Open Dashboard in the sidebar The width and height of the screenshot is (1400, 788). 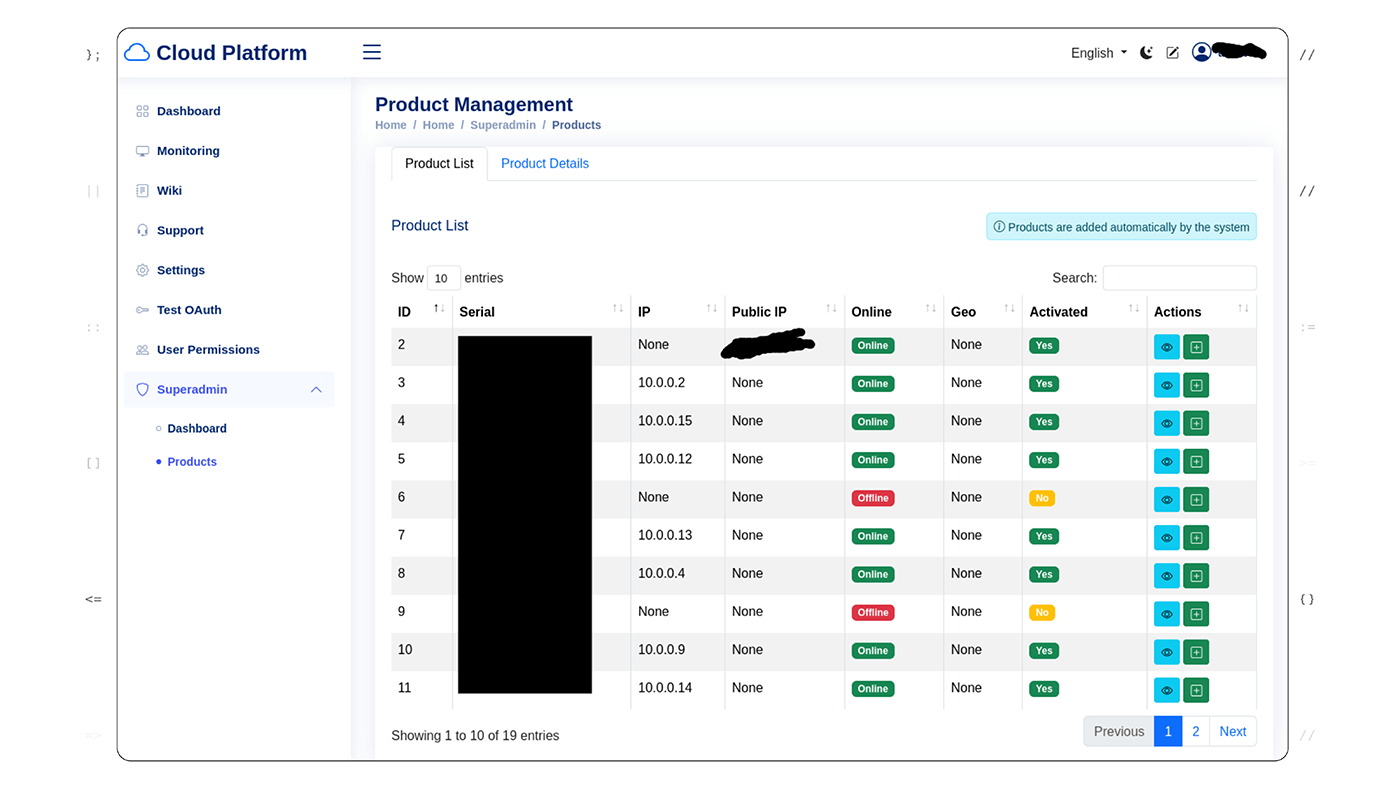pos(189,111)
